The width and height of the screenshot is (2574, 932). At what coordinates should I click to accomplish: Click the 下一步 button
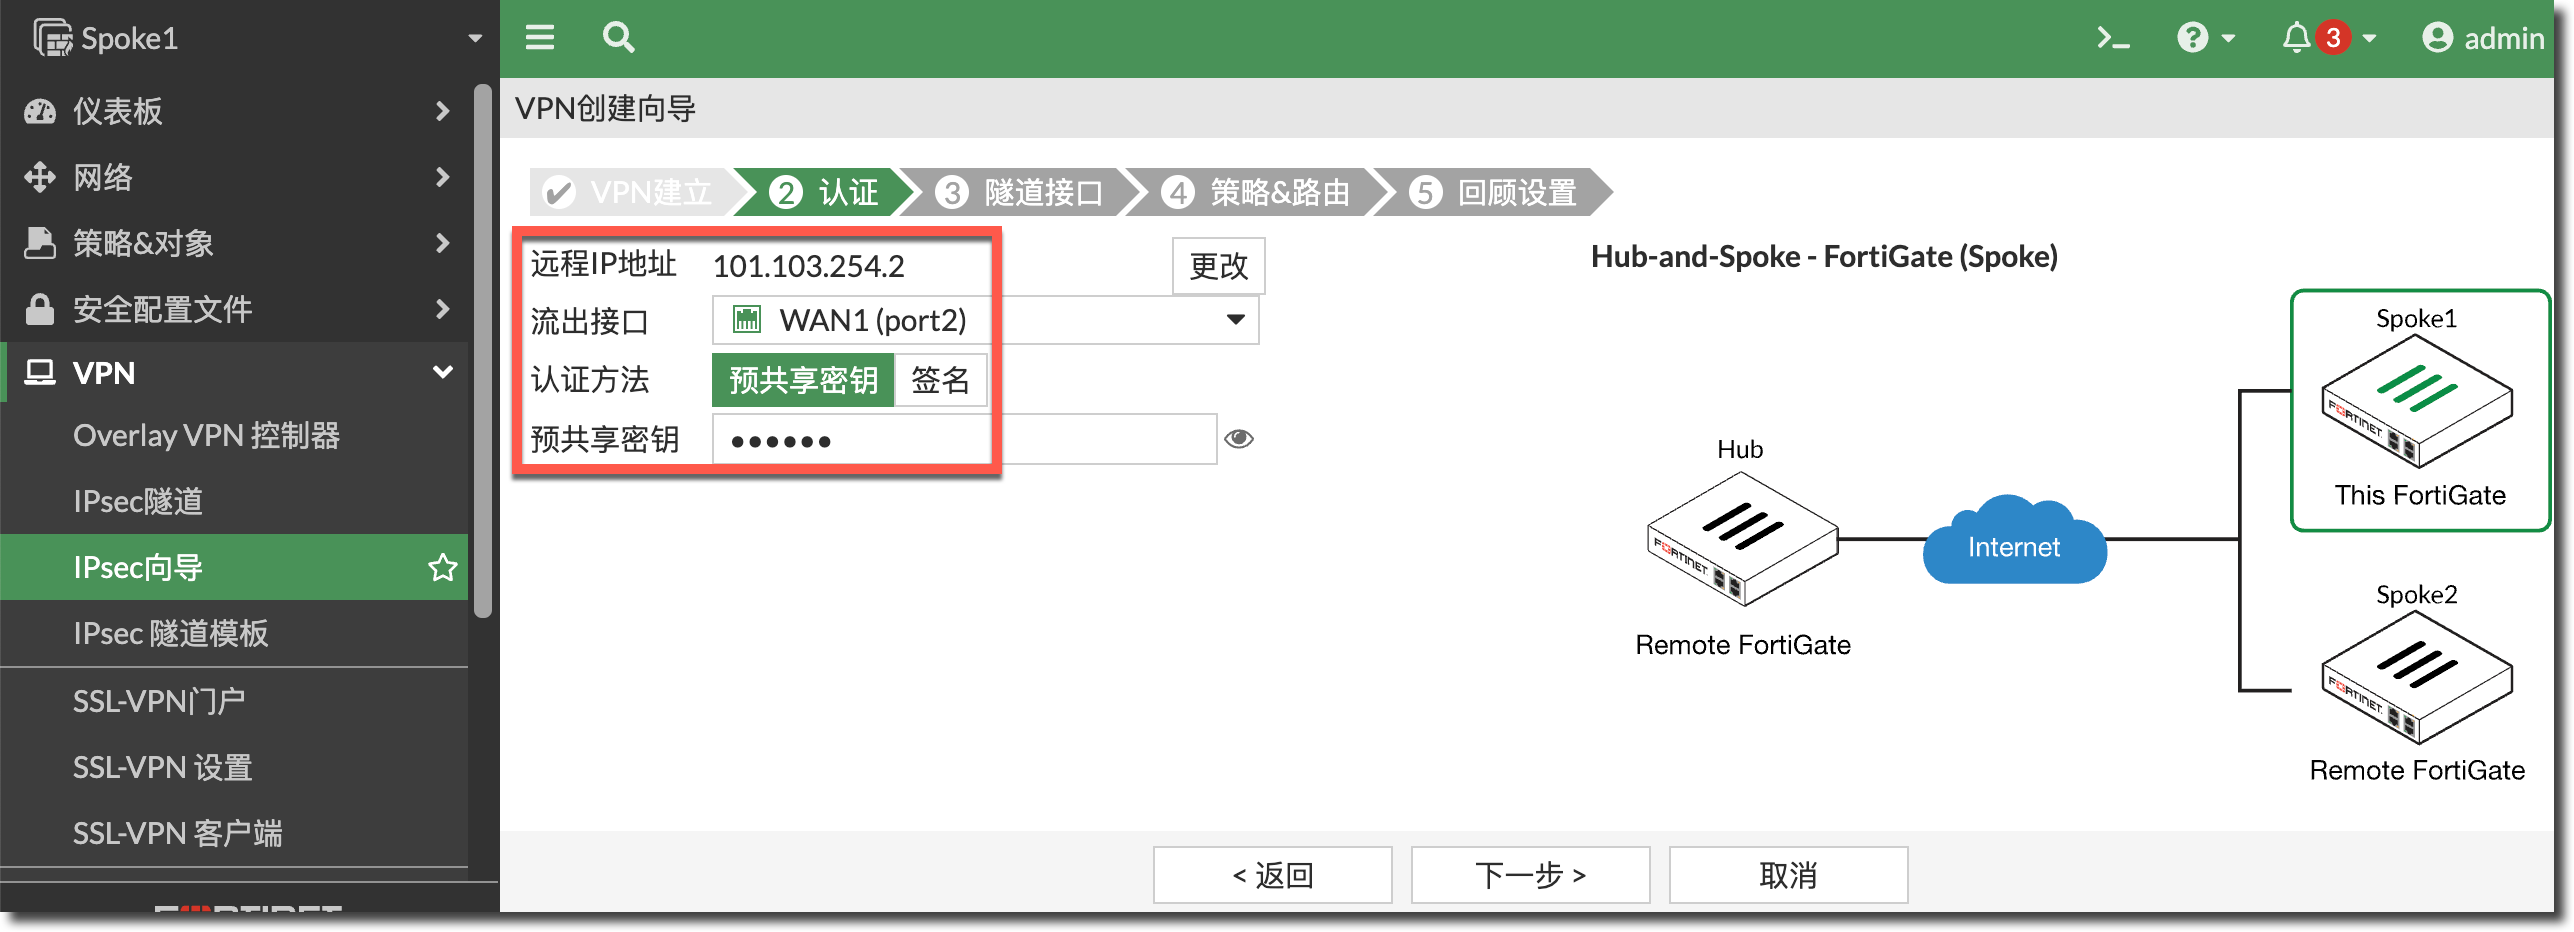click(x=1530, y=875)
